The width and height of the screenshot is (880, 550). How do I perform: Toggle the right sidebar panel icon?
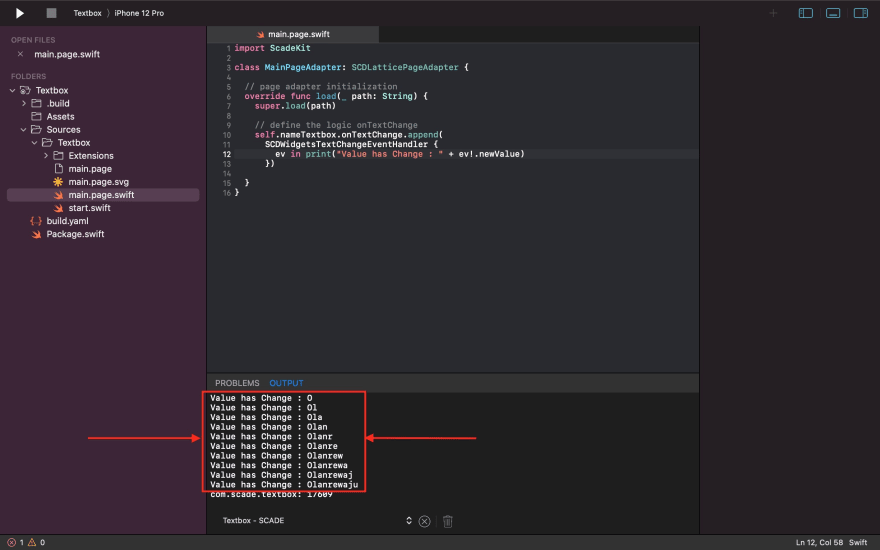[860, 13]
